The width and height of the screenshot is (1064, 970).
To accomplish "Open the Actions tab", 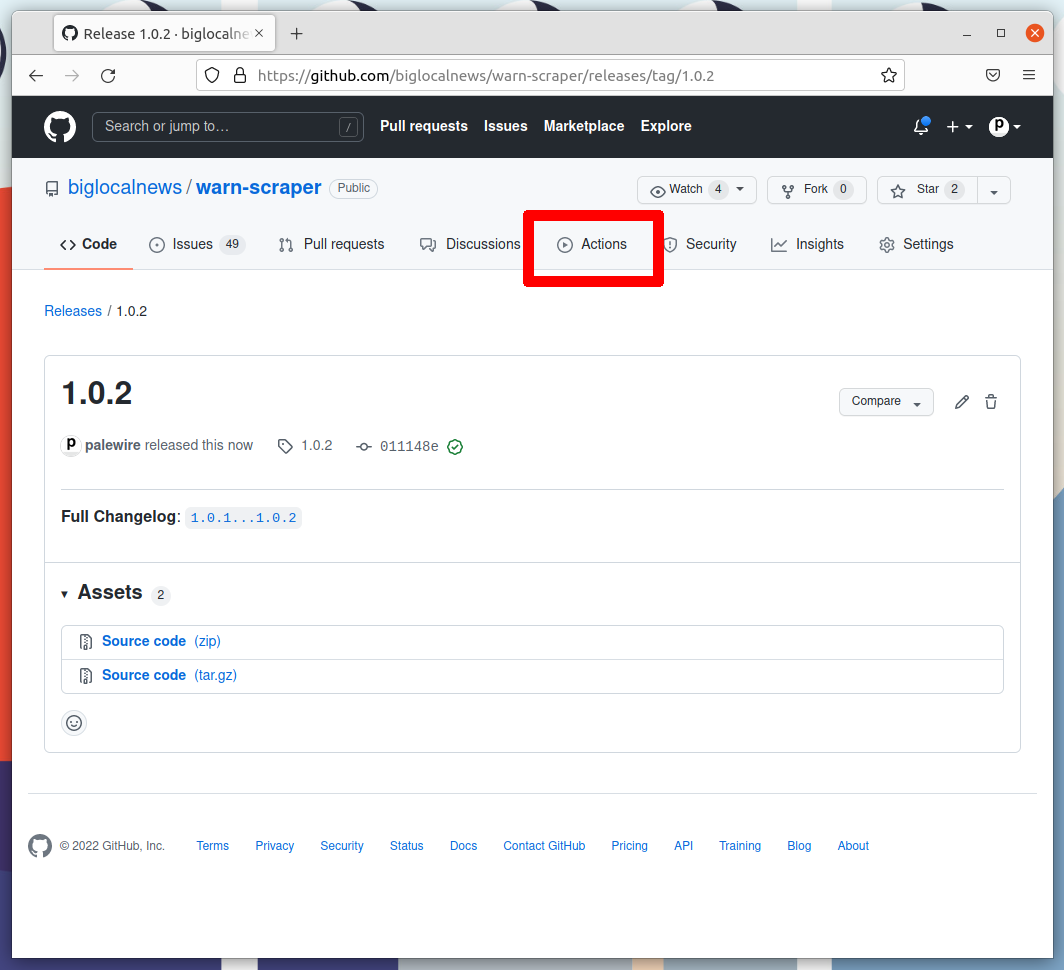I will click(592, 244).
